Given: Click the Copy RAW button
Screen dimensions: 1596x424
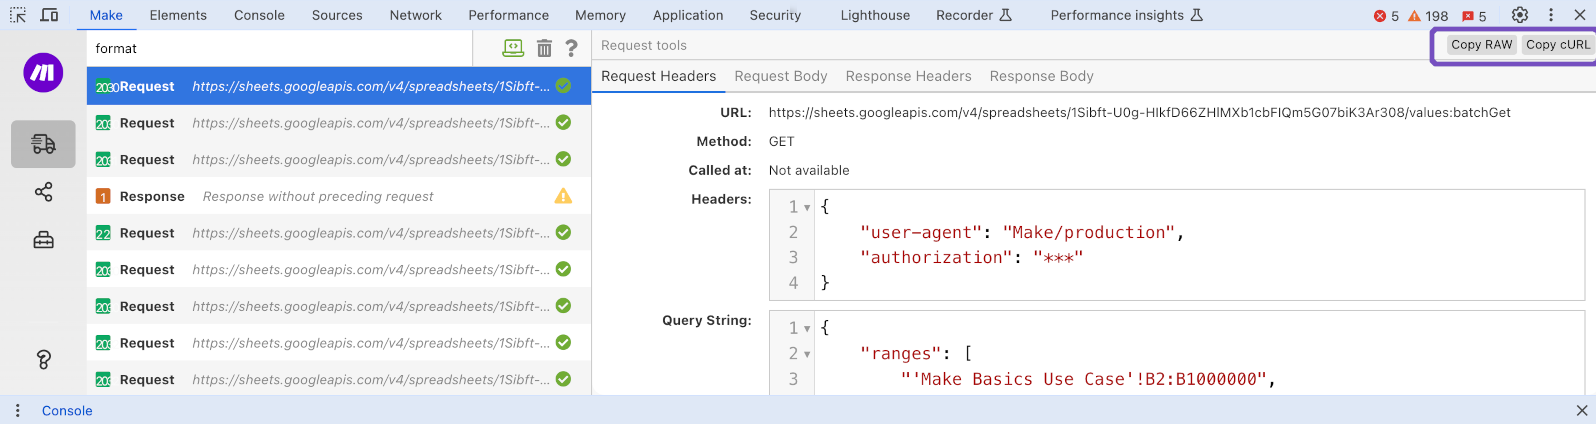Looking at the screenshot, I should 1481,45.
